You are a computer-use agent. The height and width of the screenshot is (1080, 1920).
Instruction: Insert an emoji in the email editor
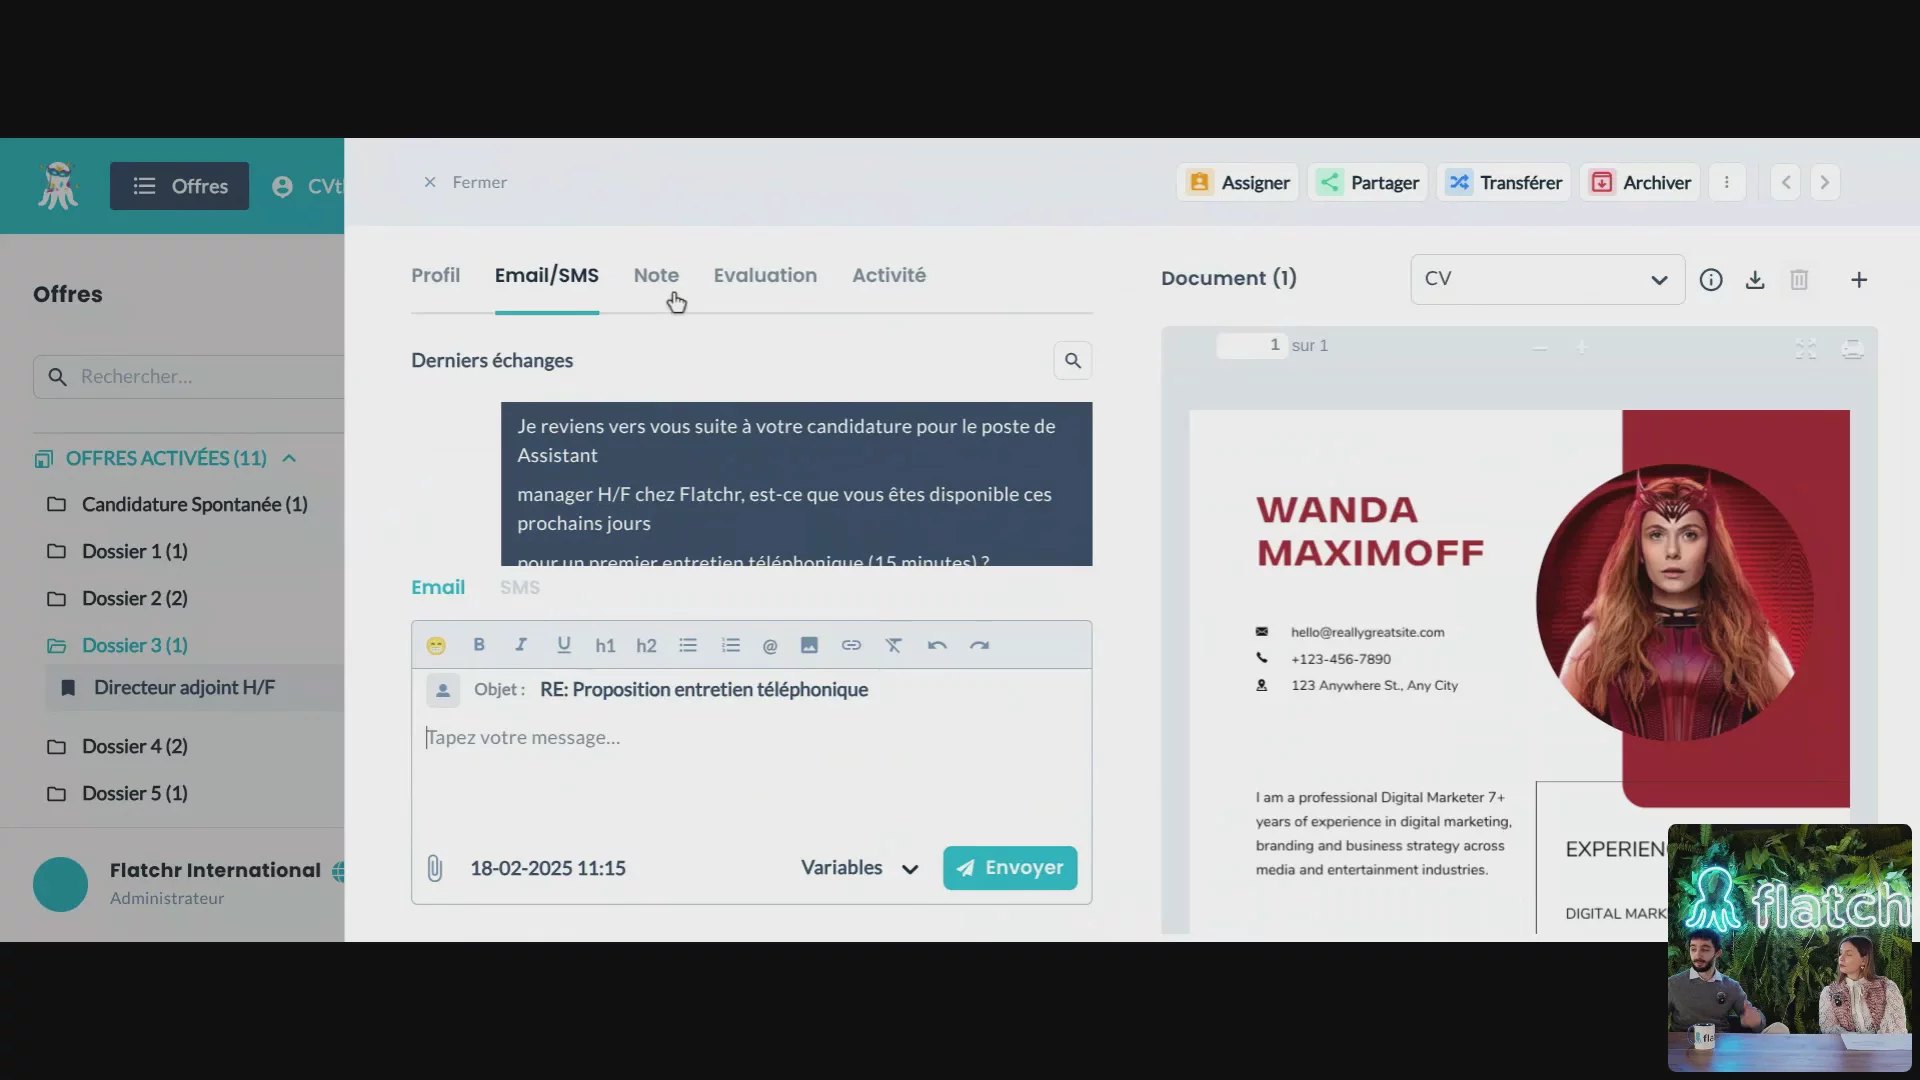[436, 646]
